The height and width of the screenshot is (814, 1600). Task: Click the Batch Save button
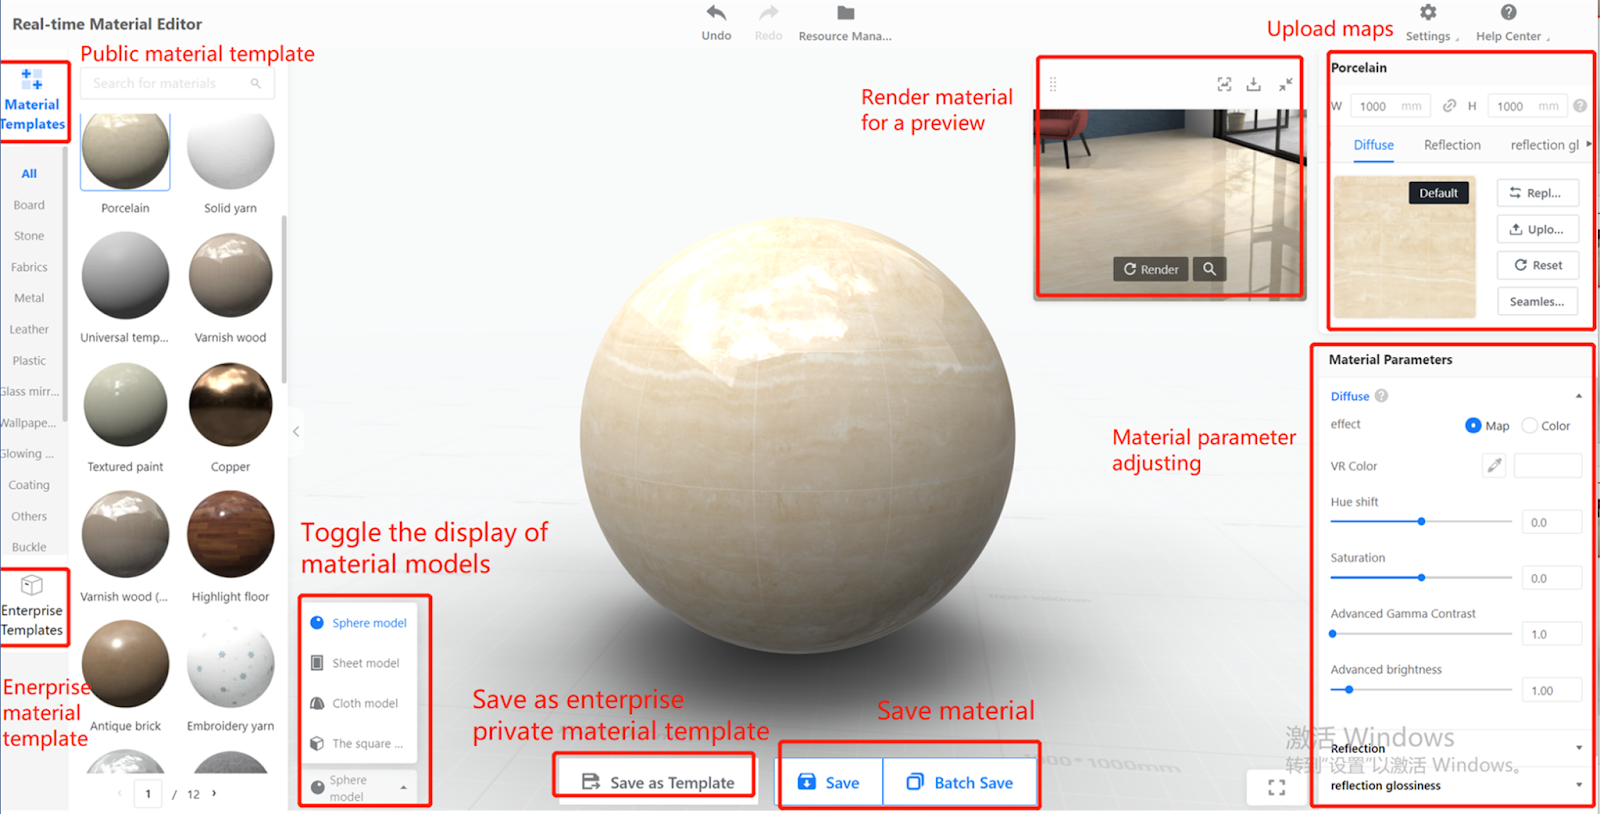coord(960,782)
